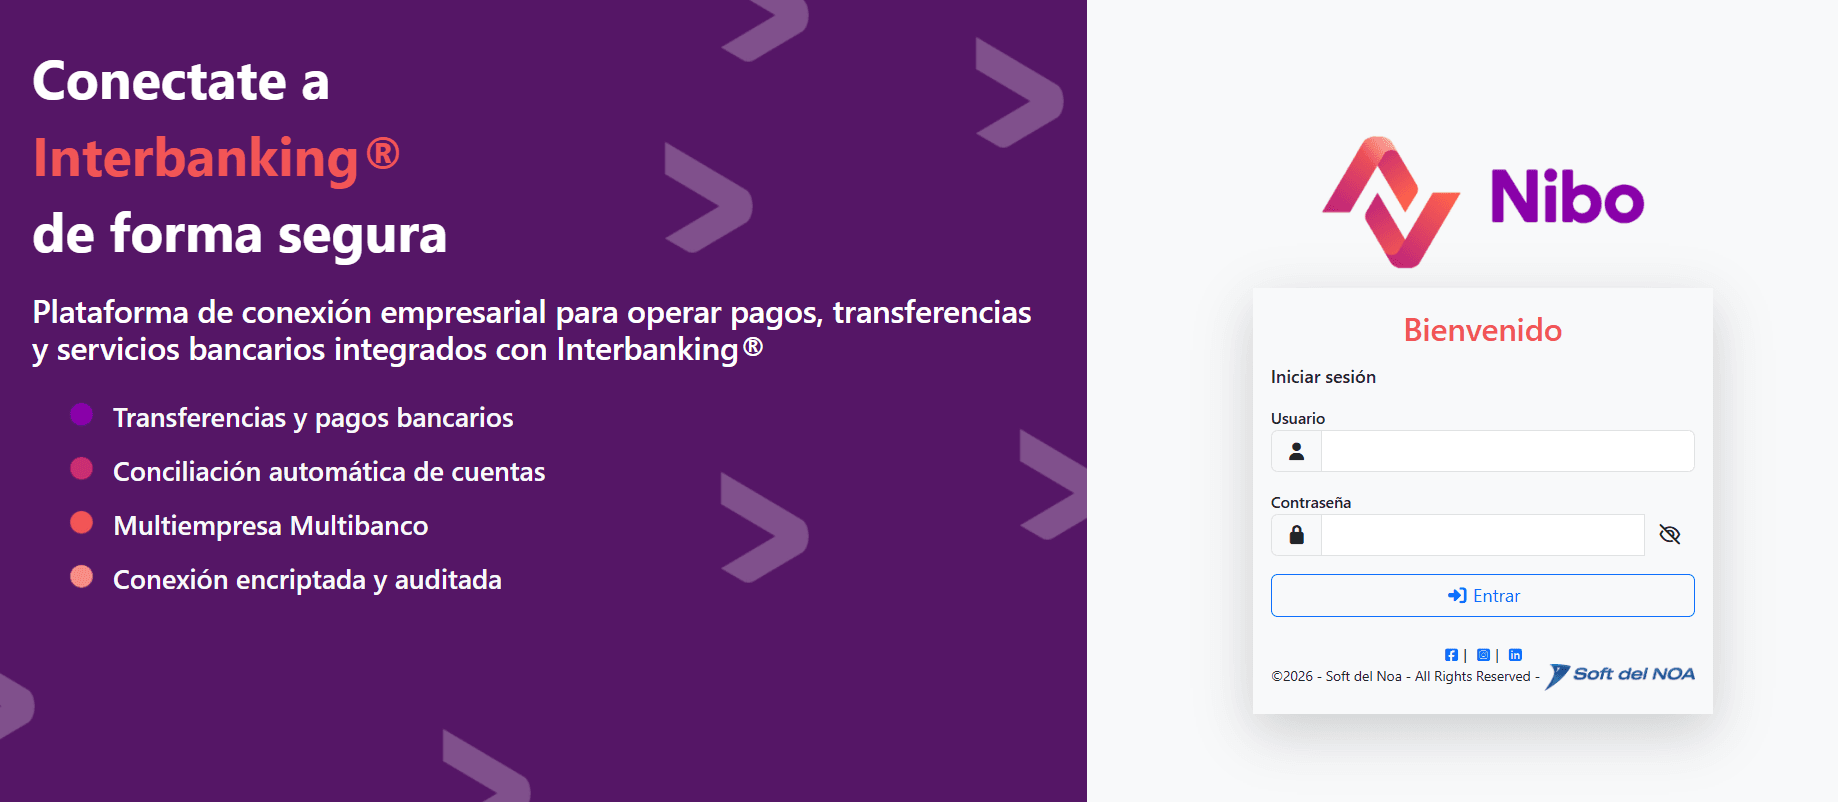Click the padlock icon beside Contraseña
Image resolution: width=1838 pixels, height=802 pixels.
coord(1296,535)
